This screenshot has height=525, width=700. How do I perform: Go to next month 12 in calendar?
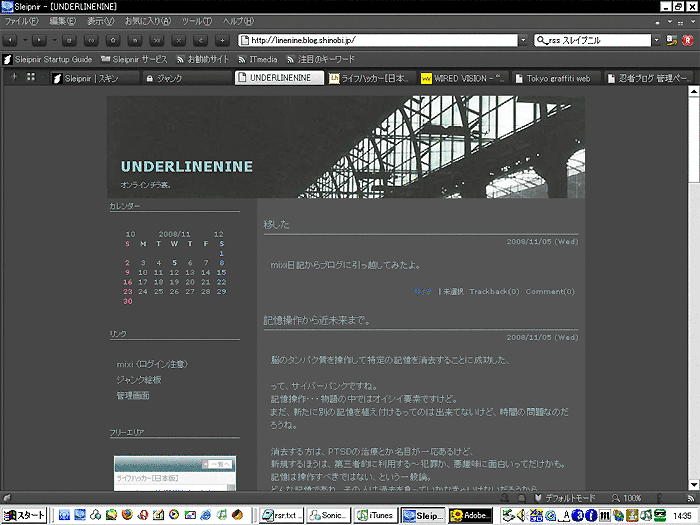(x=218, y=234)
